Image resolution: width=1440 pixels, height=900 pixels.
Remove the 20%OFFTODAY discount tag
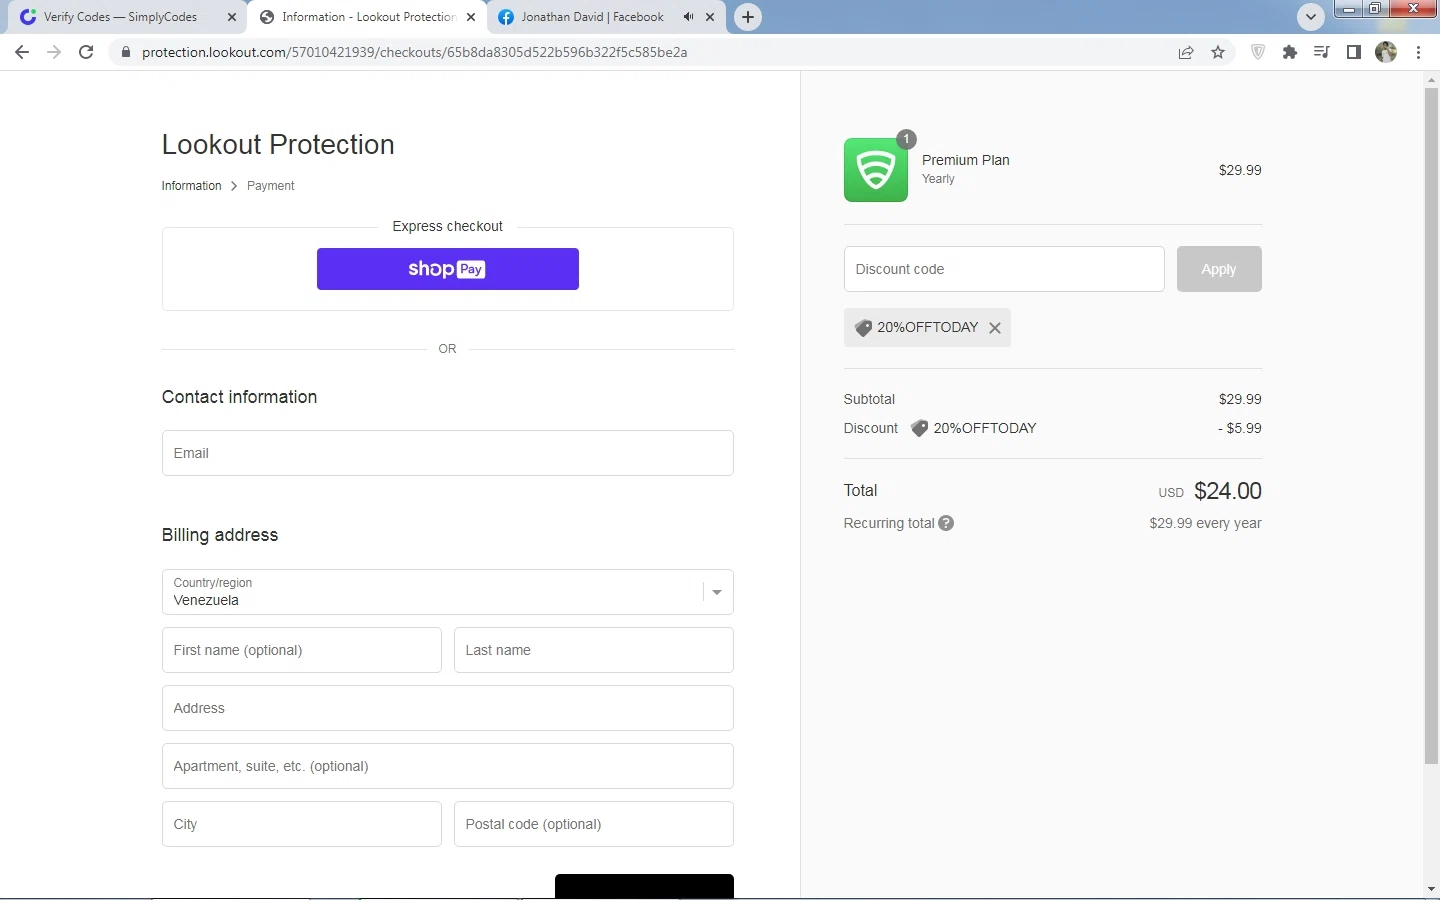[995, 328]
